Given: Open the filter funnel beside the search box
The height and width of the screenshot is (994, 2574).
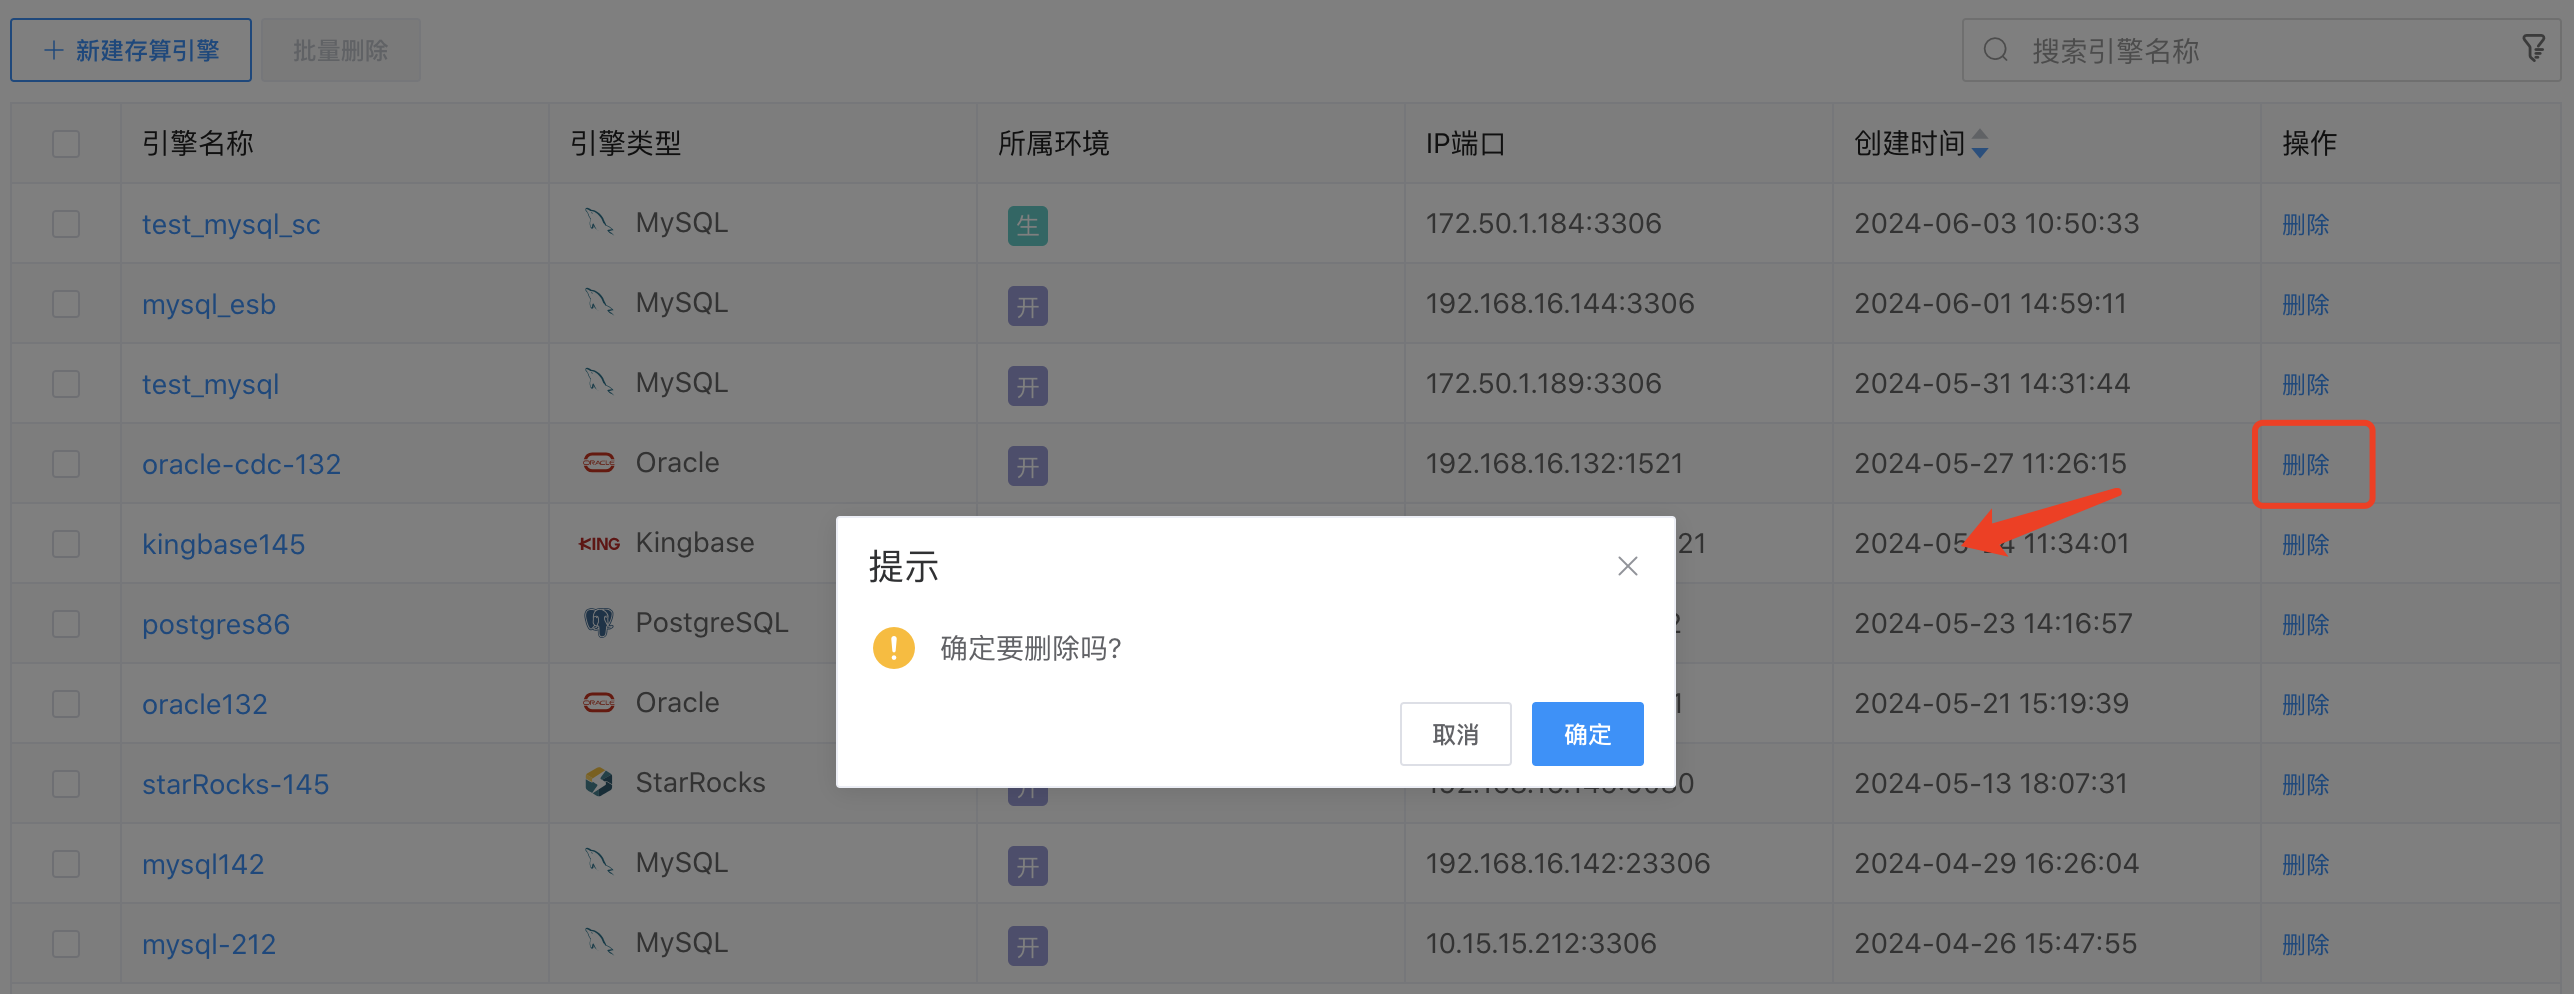Looking at the screenshot, I should 2533,48.
